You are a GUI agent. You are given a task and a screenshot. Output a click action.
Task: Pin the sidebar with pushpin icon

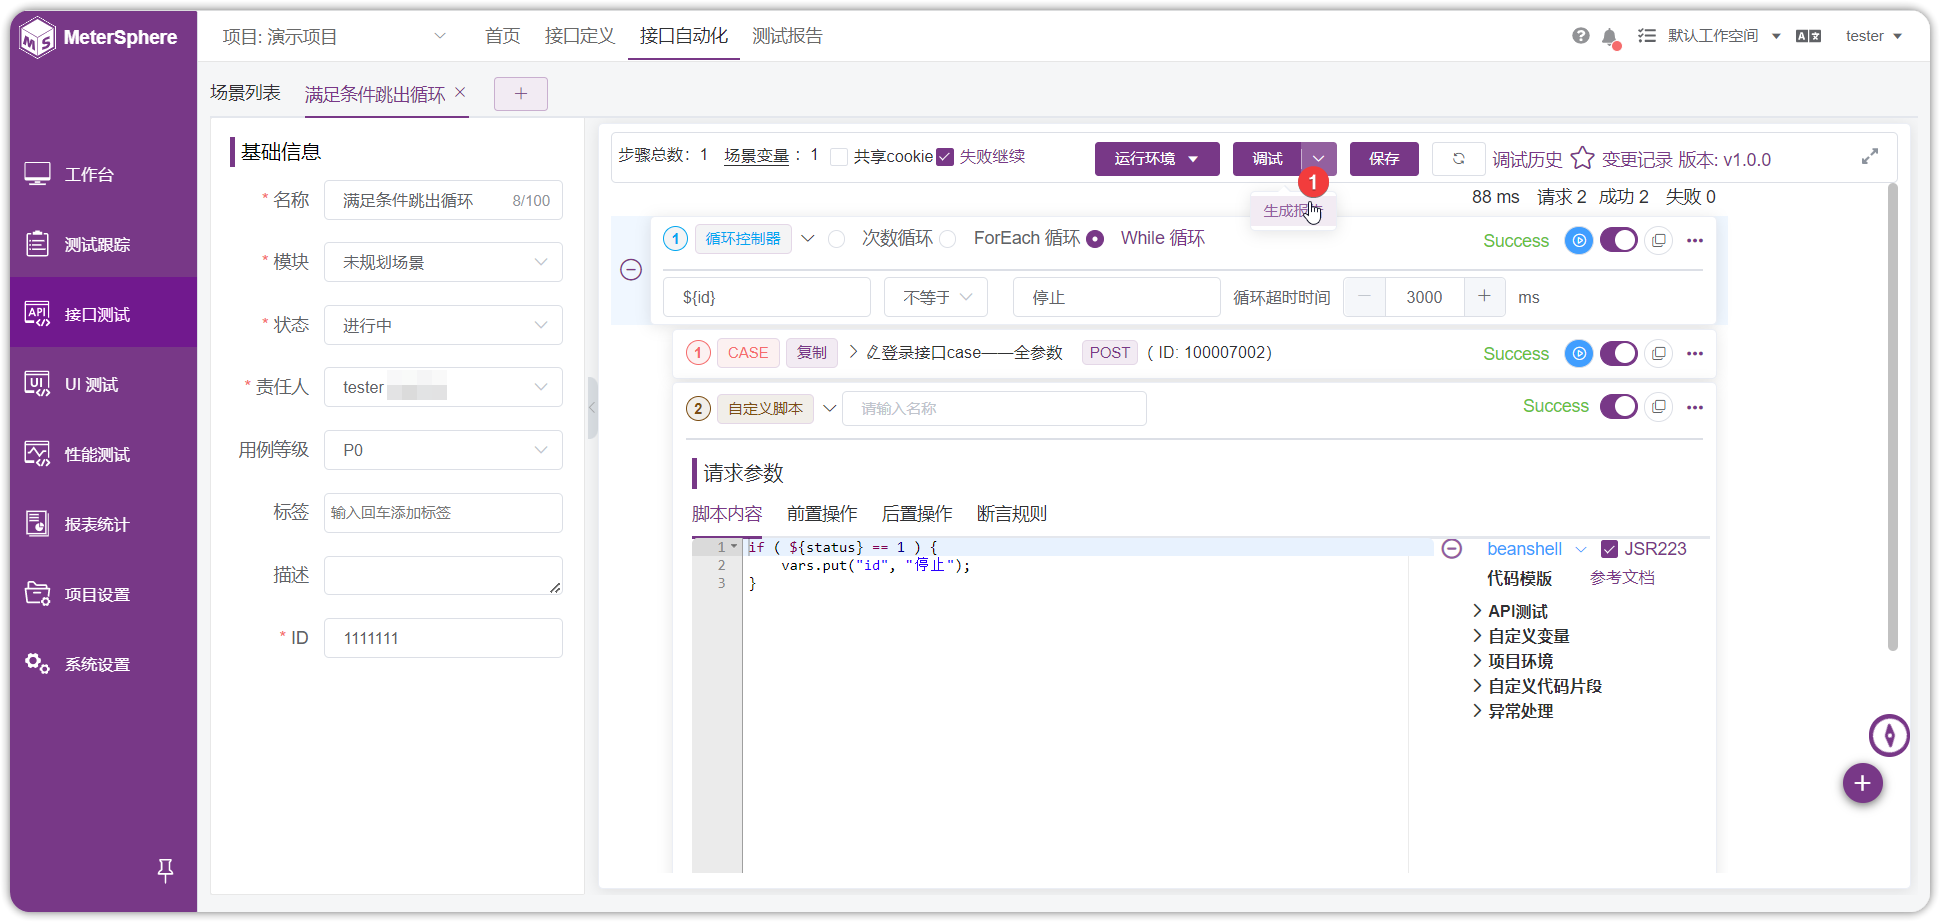(166, 870)
